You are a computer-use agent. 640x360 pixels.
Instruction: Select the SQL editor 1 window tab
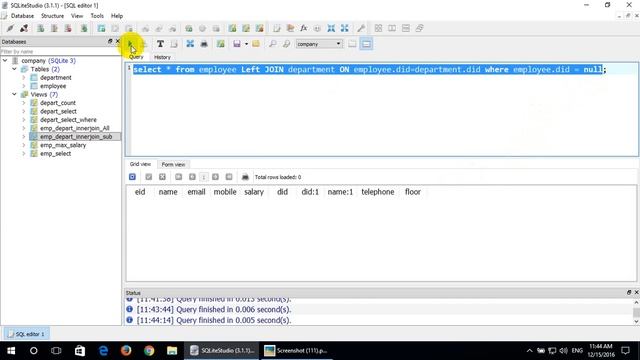pyautogui.click(x=27, y=334)
